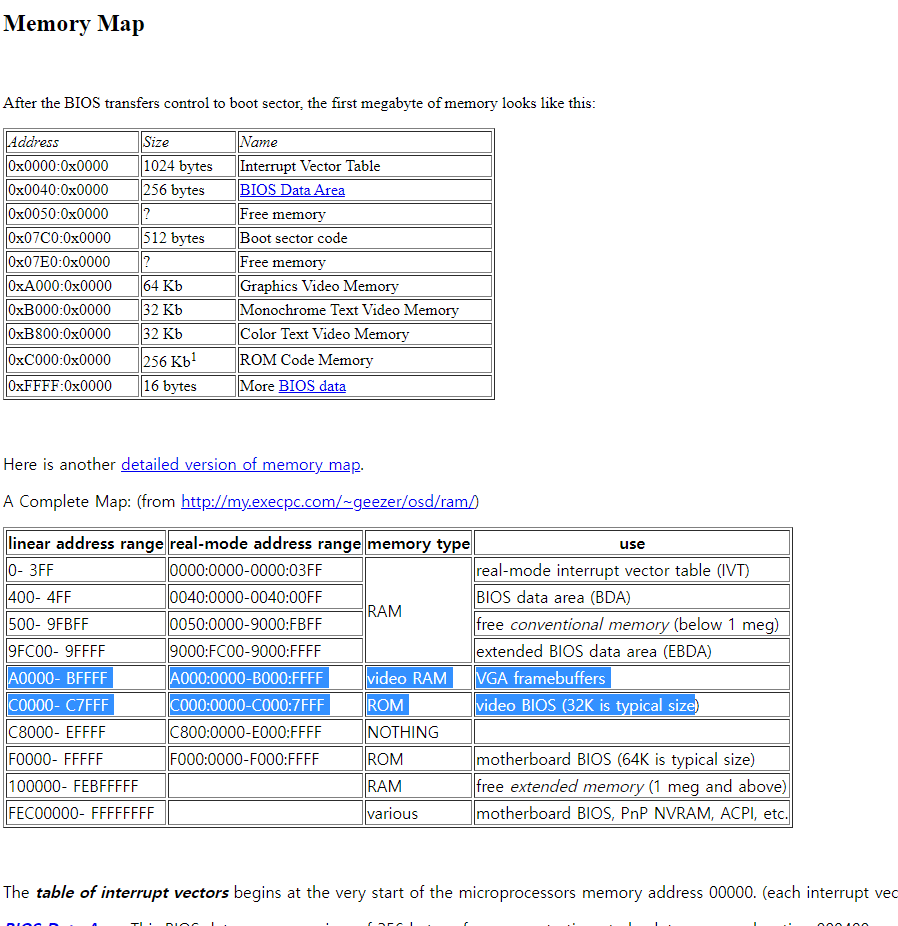Click 'video BIOS (32K is typical size)' cell
This screenshot has height=926, width=898.
click(632, 705)
